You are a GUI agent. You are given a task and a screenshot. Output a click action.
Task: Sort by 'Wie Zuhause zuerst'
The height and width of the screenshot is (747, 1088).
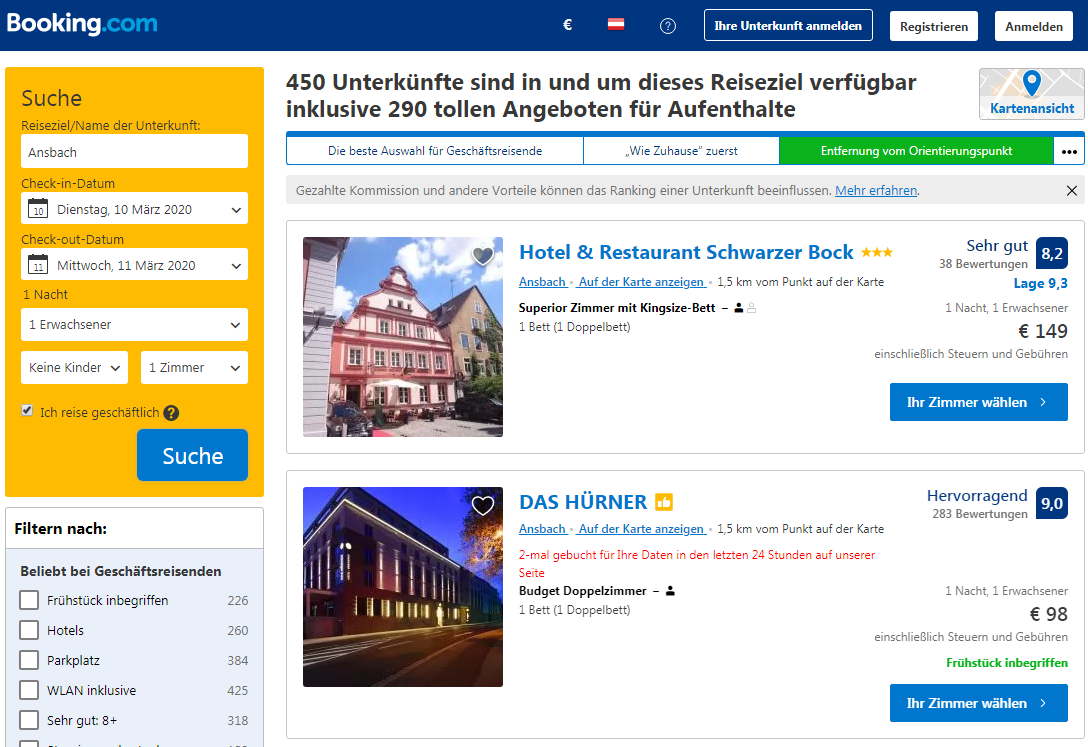(681, 151)
